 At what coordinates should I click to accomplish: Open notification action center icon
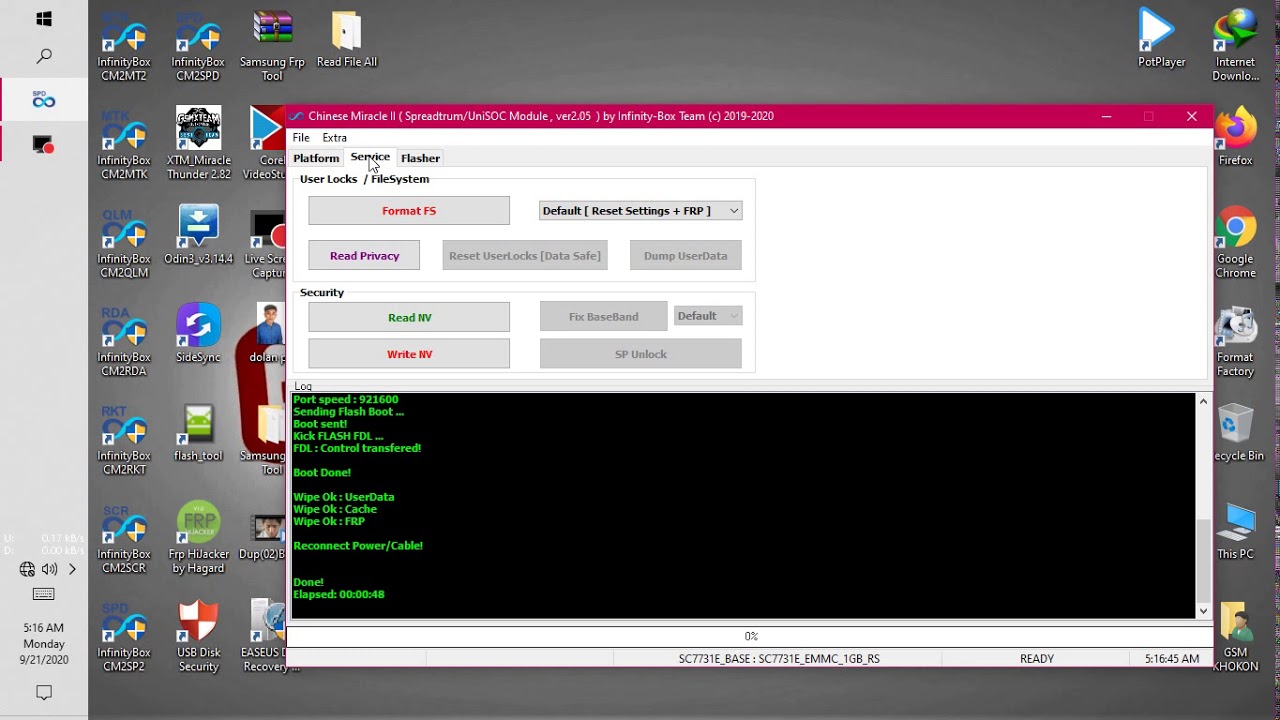click(x=44, y=692)
